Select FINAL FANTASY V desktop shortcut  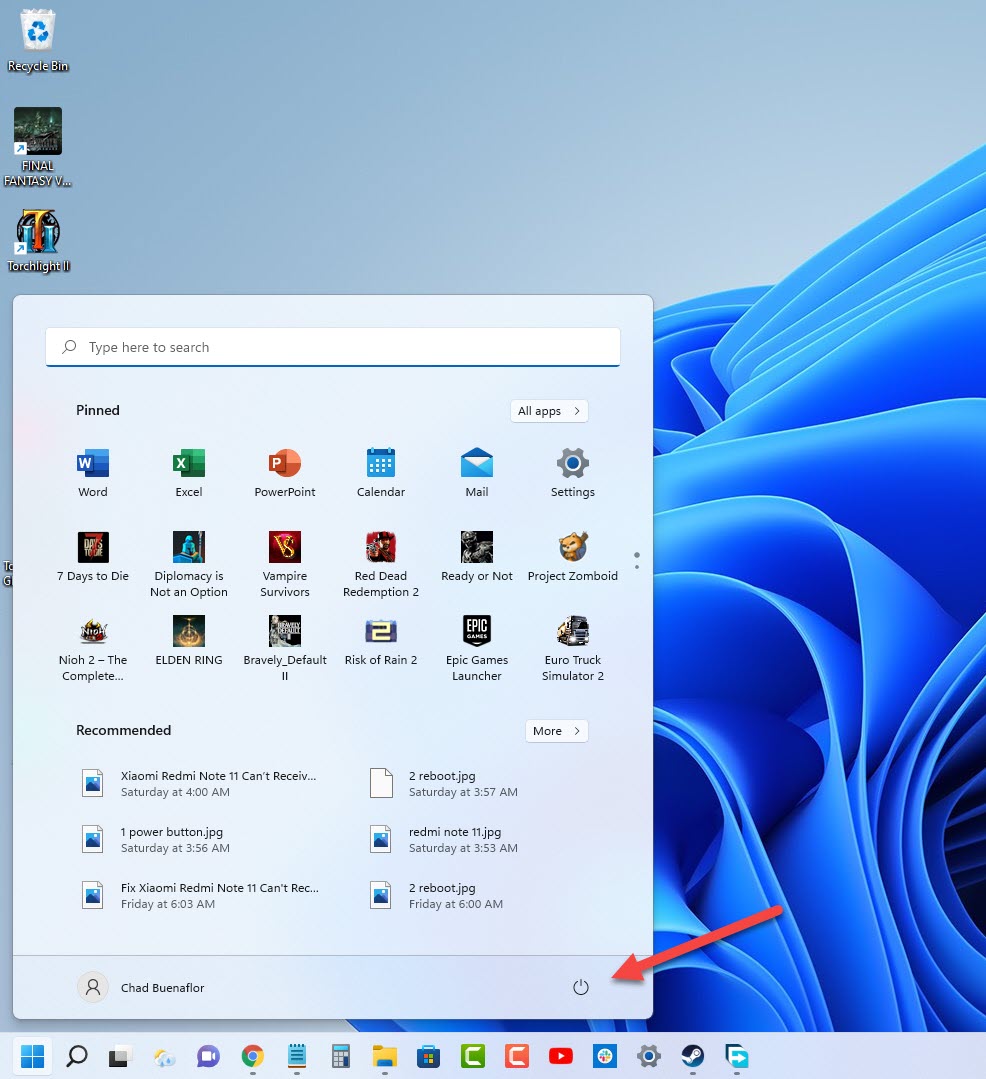tap(38, 147)
